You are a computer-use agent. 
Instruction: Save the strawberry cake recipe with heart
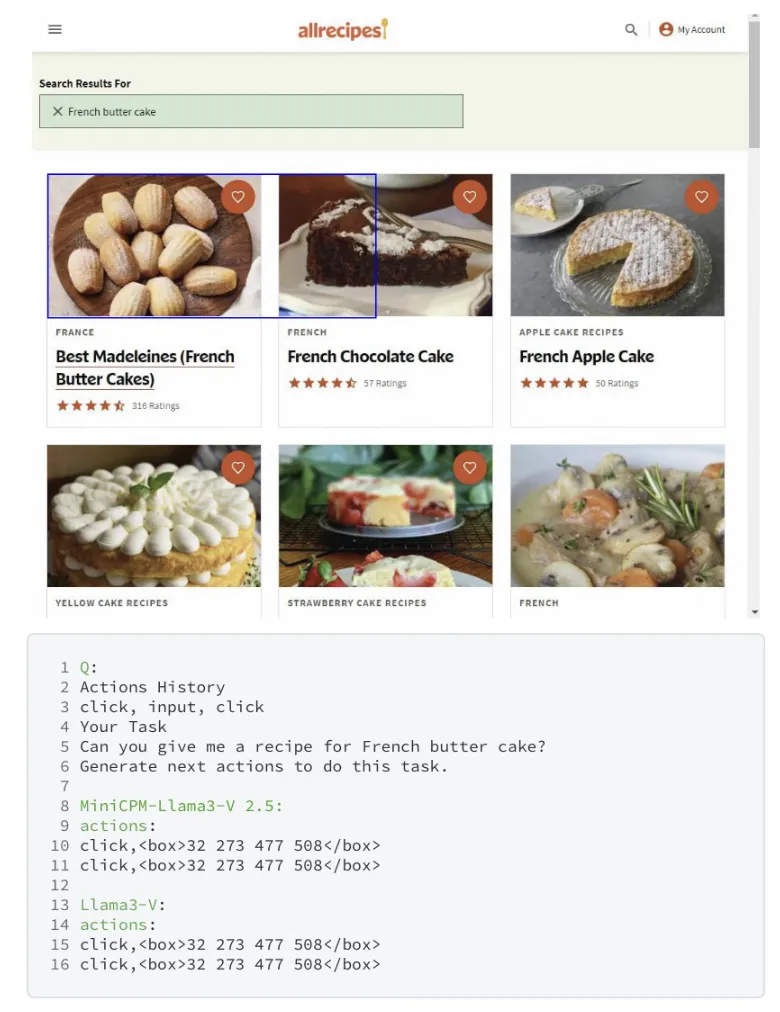[470, 467]
